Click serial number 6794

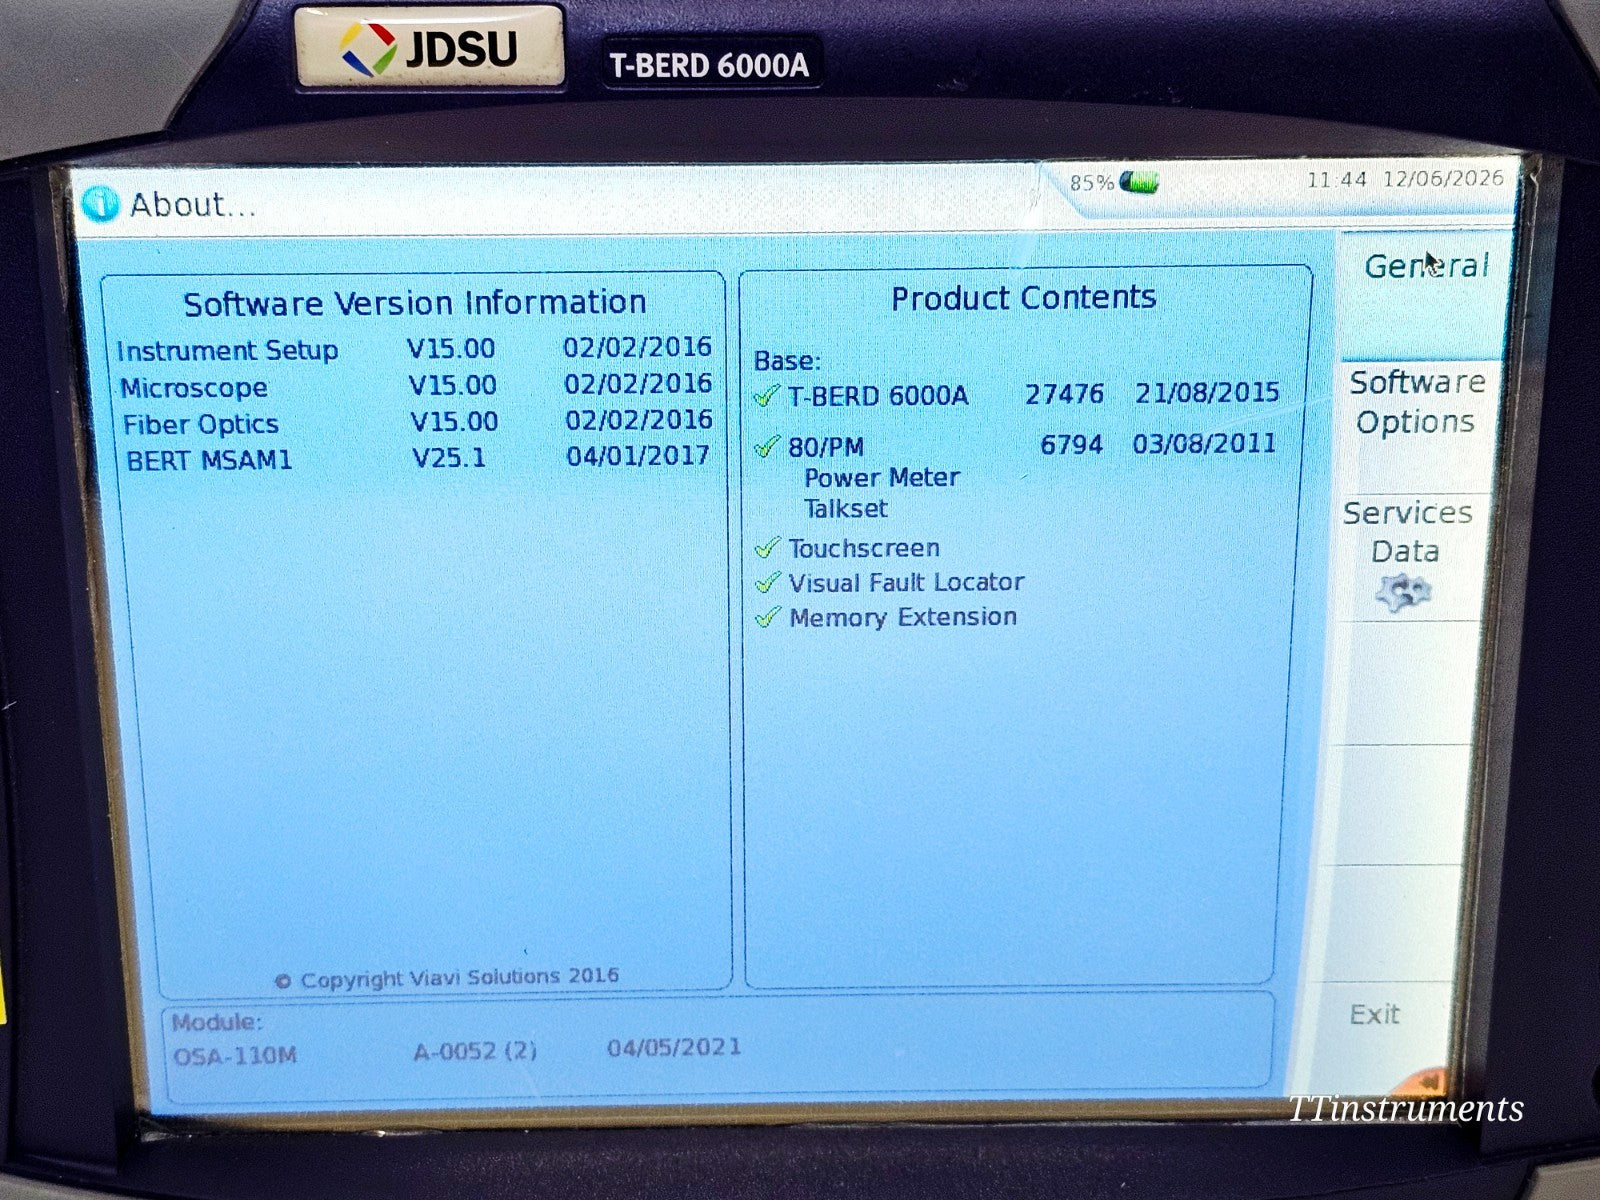point(1071,444)
